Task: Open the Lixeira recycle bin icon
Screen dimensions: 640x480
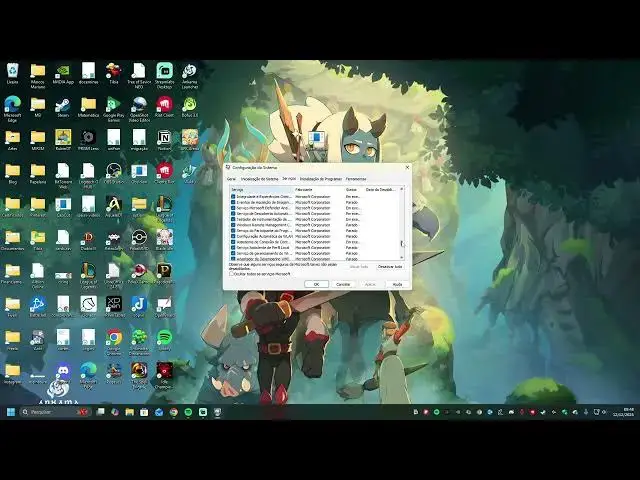Action: [x=12, y=73]
